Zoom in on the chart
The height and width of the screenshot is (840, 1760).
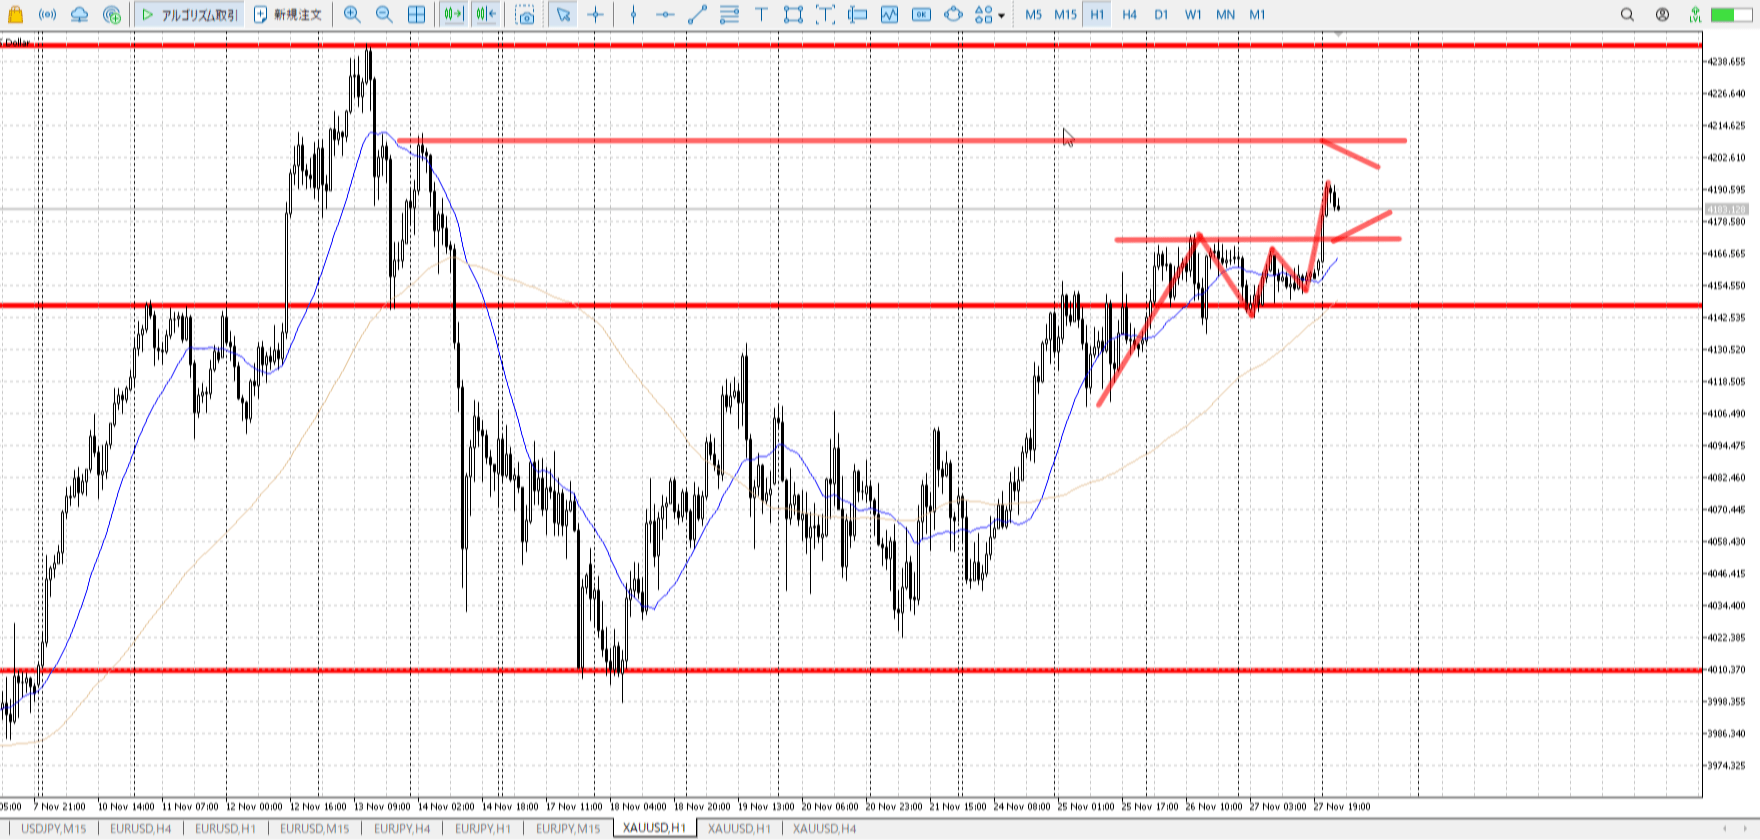[352, 15]
